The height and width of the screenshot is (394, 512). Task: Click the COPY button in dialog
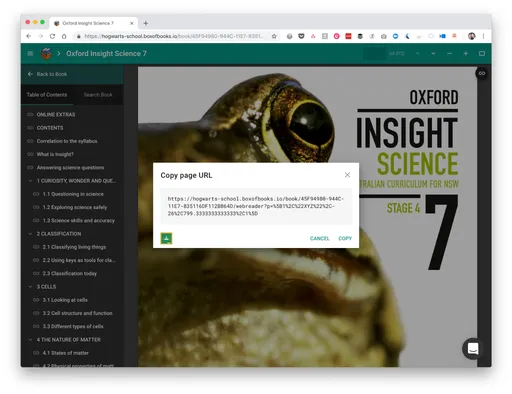click(345, 238)
